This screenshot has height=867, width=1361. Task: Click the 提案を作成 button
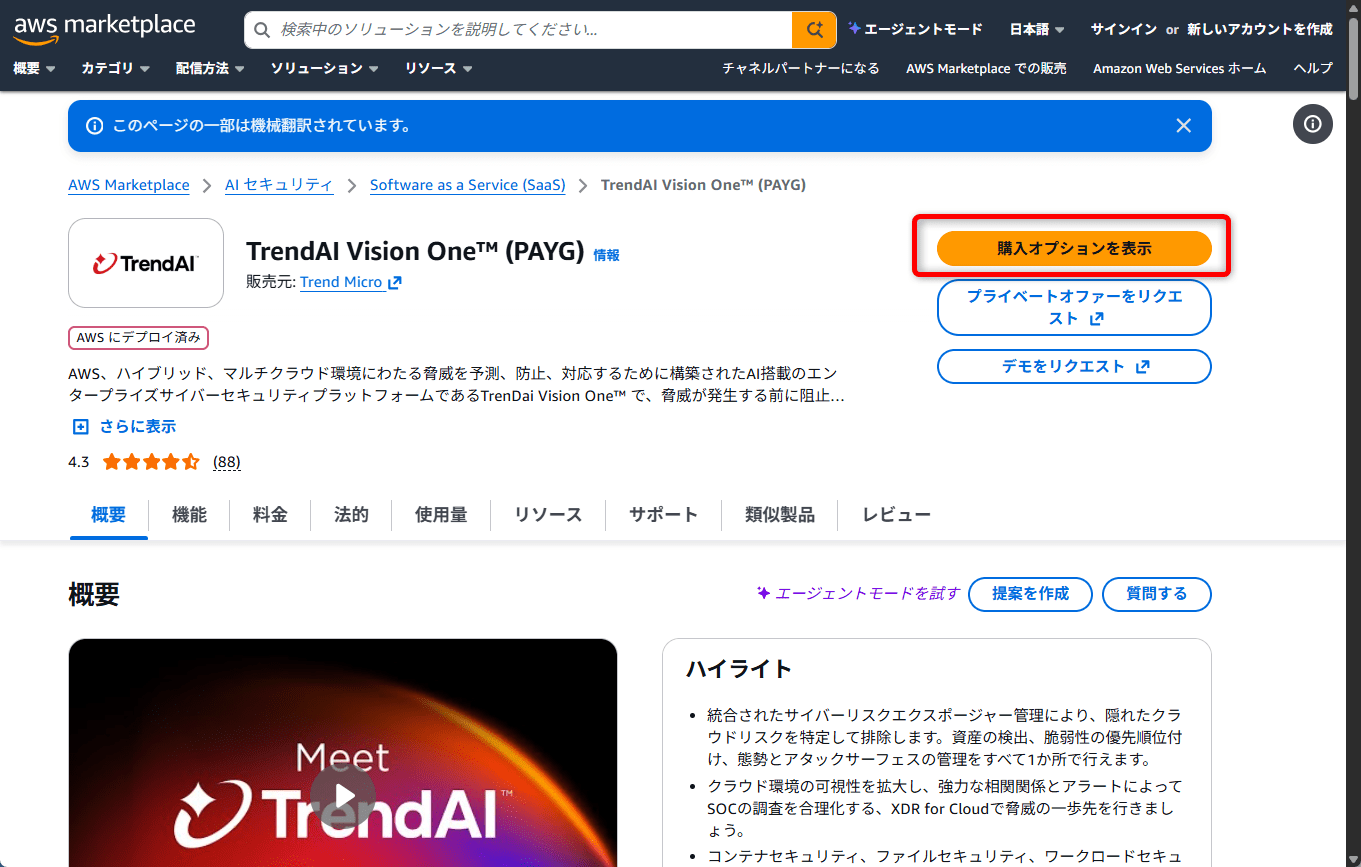pos(1030,594)
